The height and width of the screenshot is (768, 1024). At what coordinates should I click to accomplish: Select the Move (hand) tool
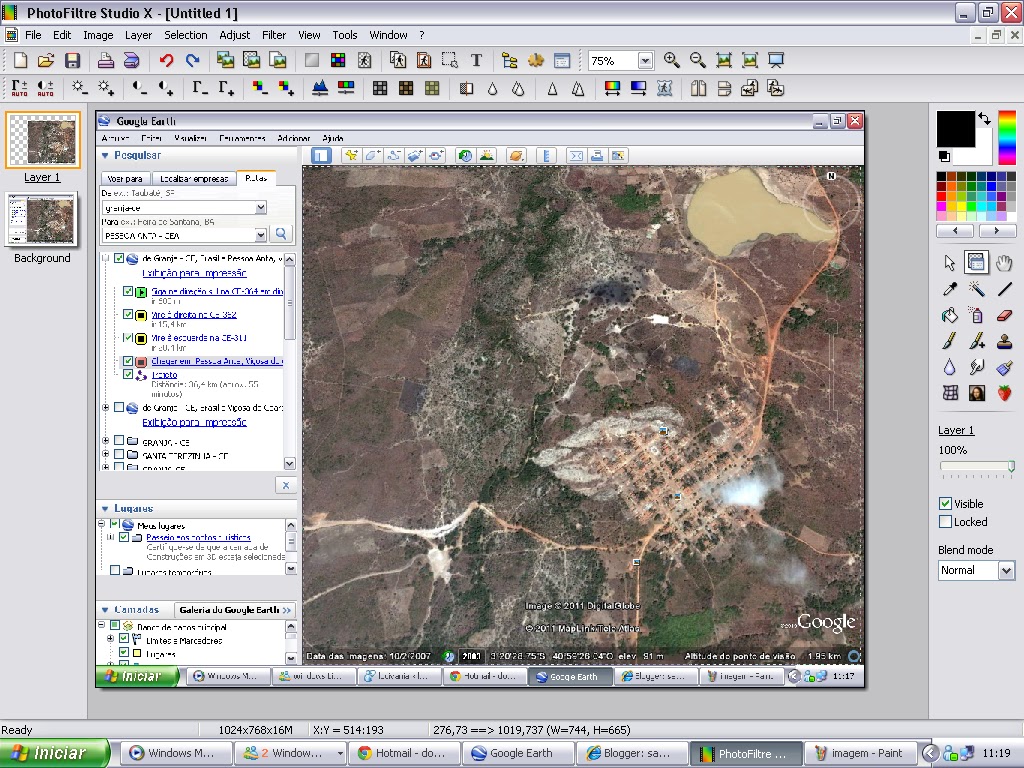pyautogui.click(x=1004, y=263)
